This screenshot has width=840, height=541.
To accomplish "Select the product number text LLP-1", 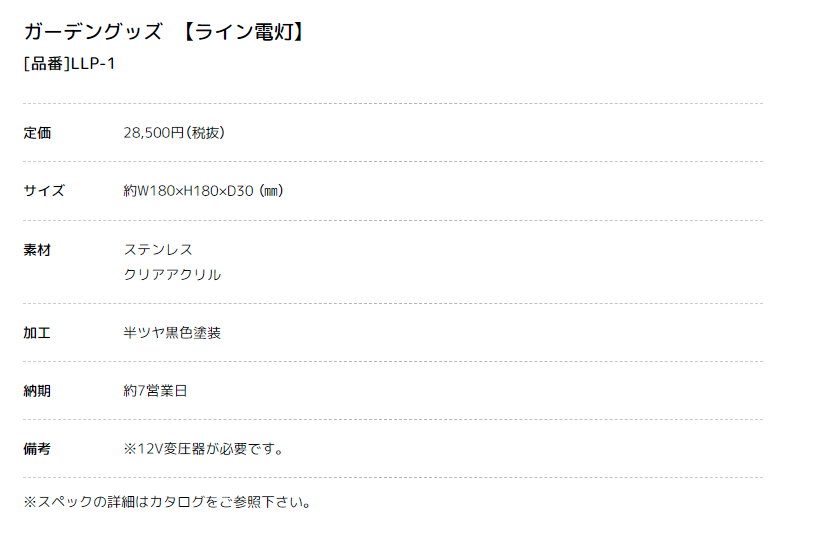I will coord(93,64).
